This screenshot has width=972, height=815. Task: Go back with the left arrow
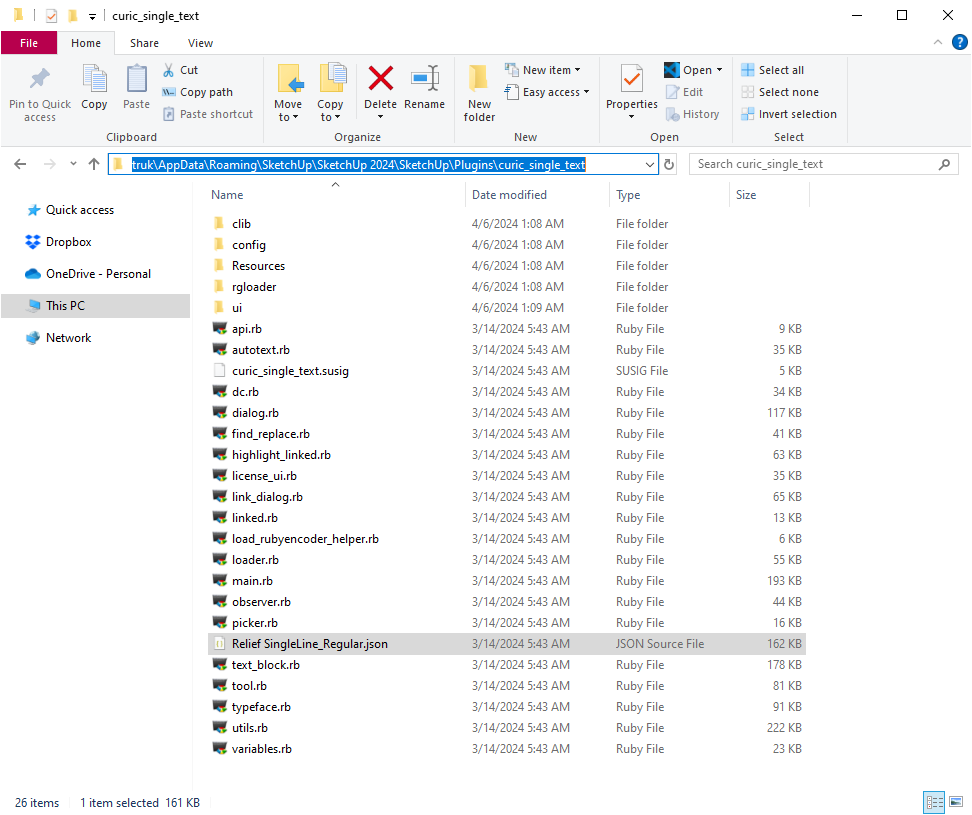click(20, 164)
